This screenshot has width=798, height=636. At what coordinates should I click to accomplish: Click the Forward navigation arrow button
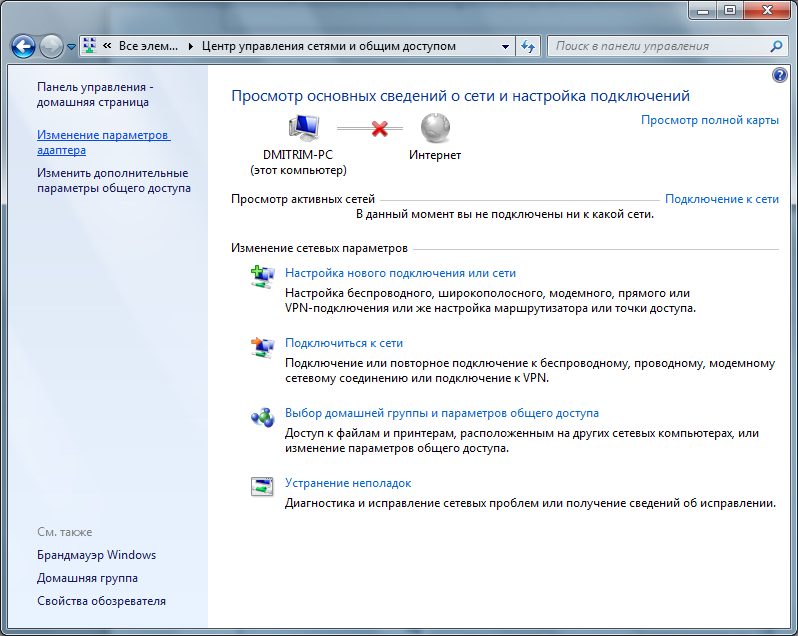pos(51,46)
